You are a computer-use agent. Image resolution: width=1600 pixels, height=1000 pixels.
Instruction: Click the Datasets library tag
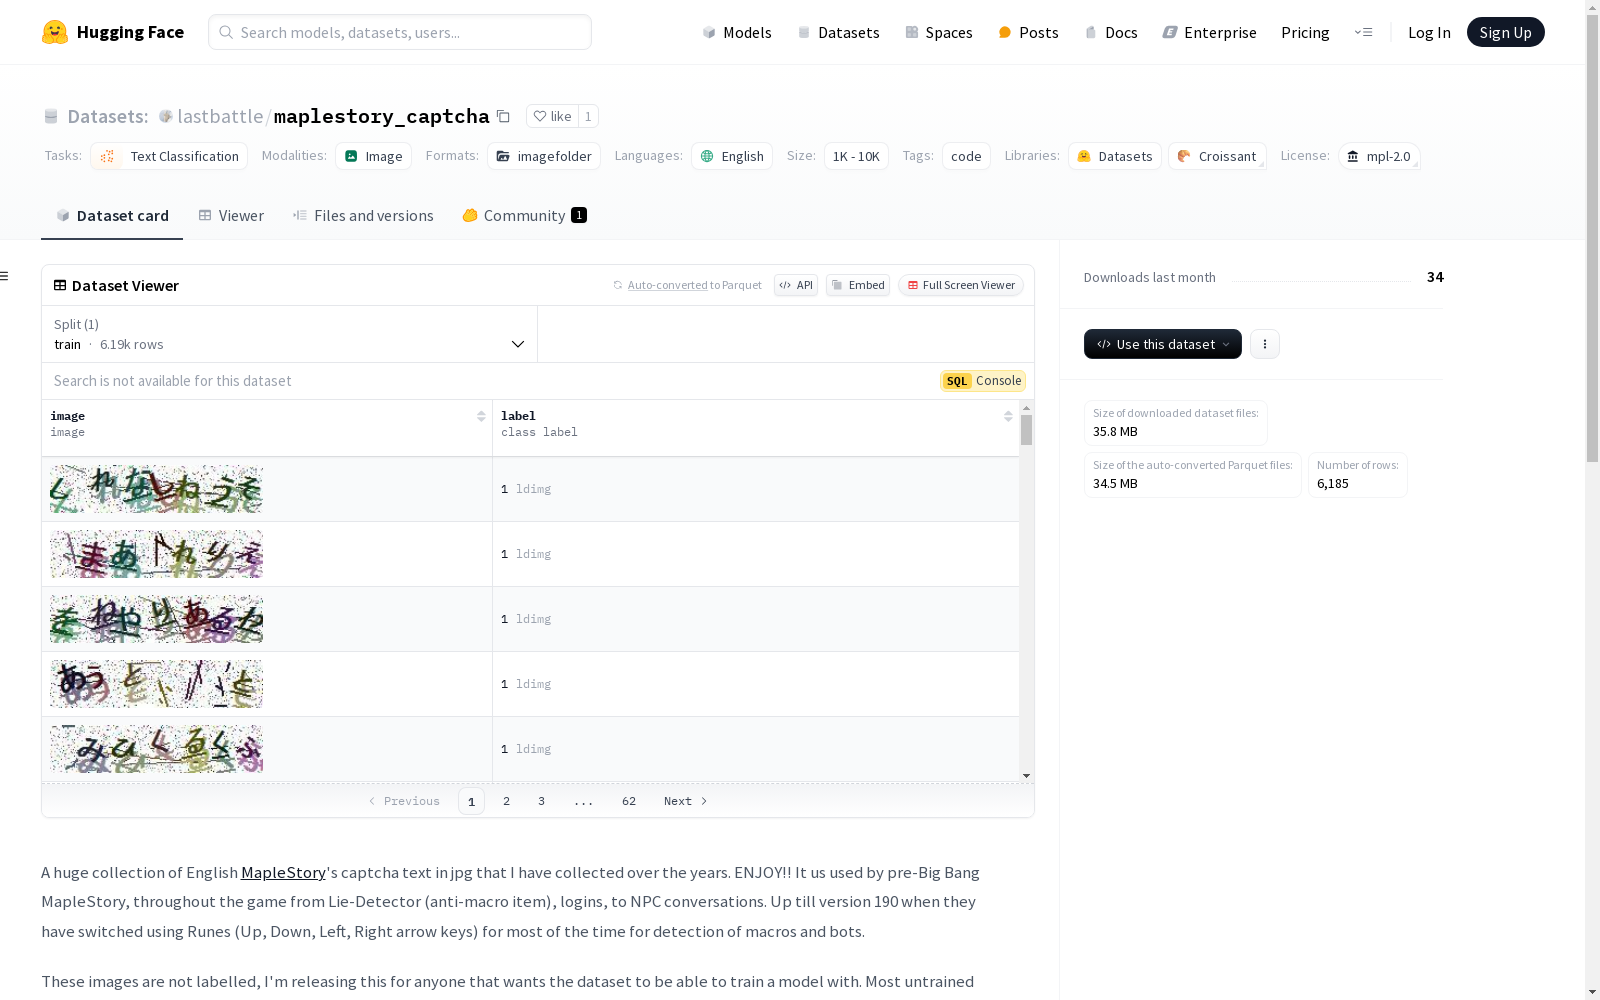pyautogui.click(x=1115, y=156)
